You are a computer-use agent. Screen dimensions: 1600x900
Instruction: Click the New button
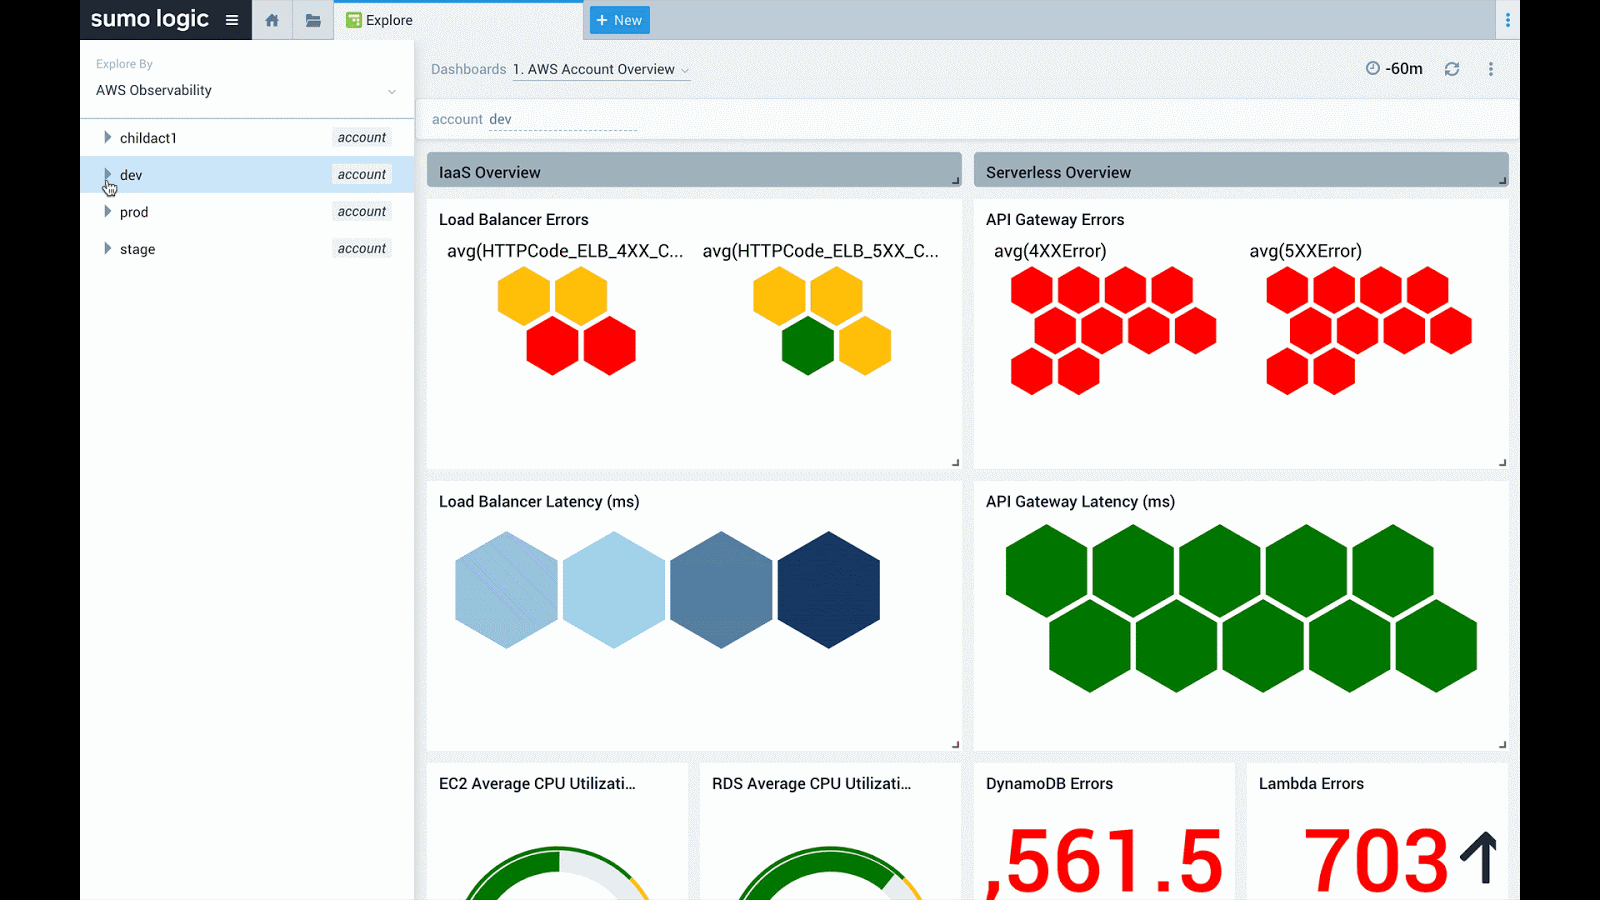pyautogui.click(x=619, y=19)
